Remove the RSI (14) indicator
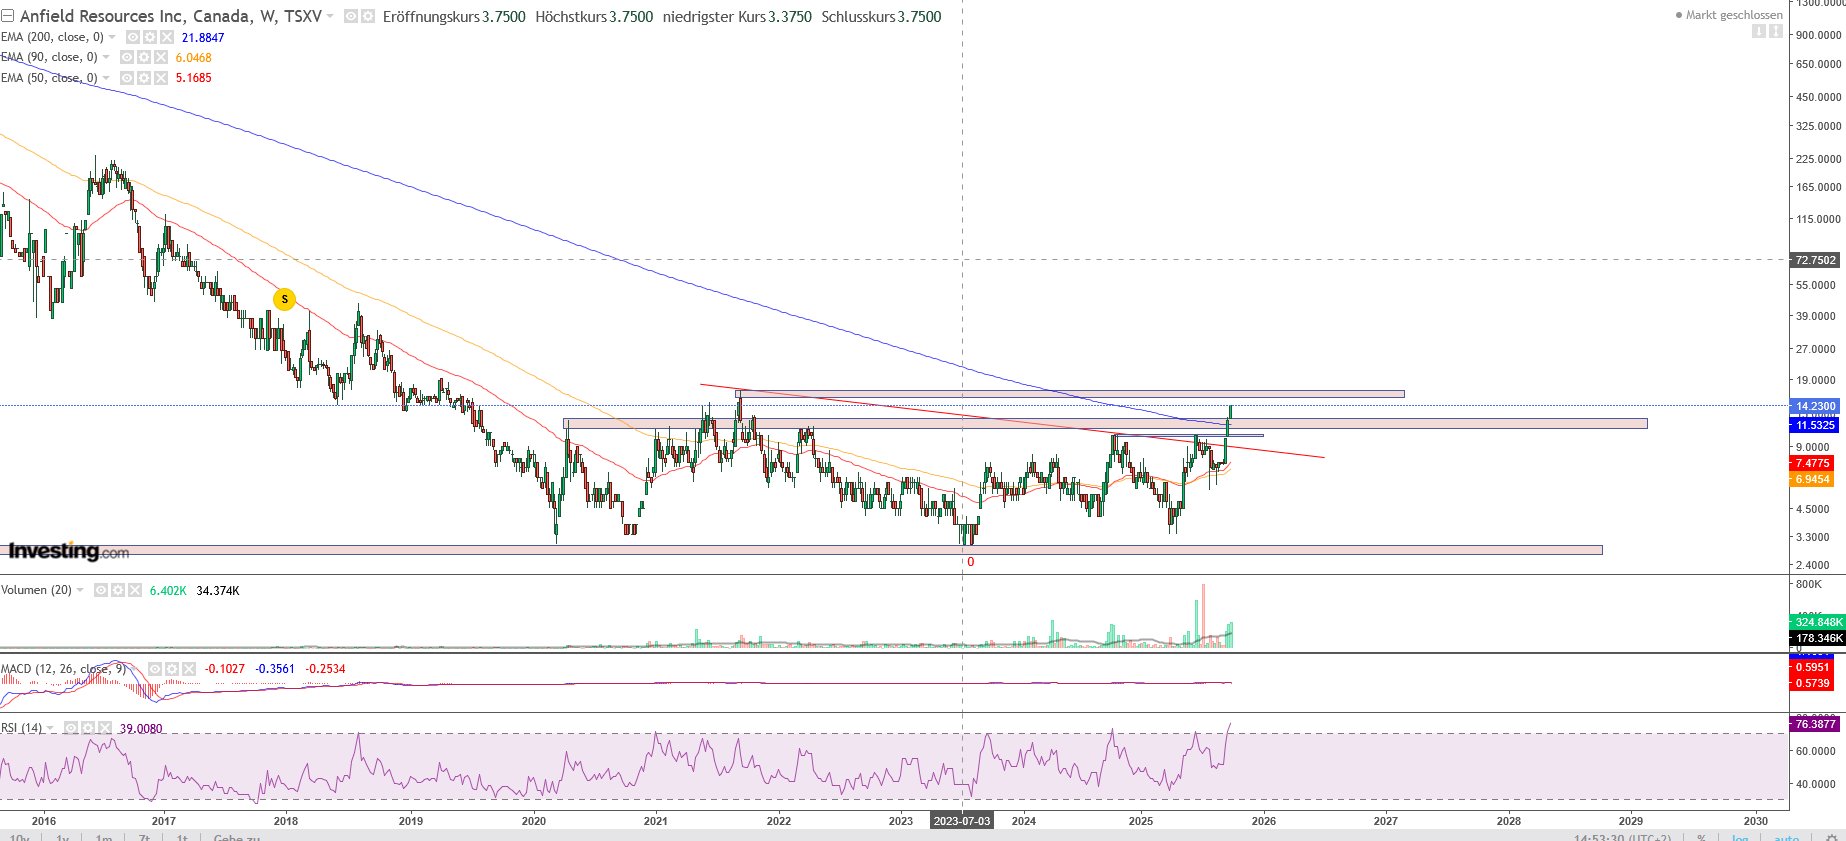 click(x=104, y=728)
